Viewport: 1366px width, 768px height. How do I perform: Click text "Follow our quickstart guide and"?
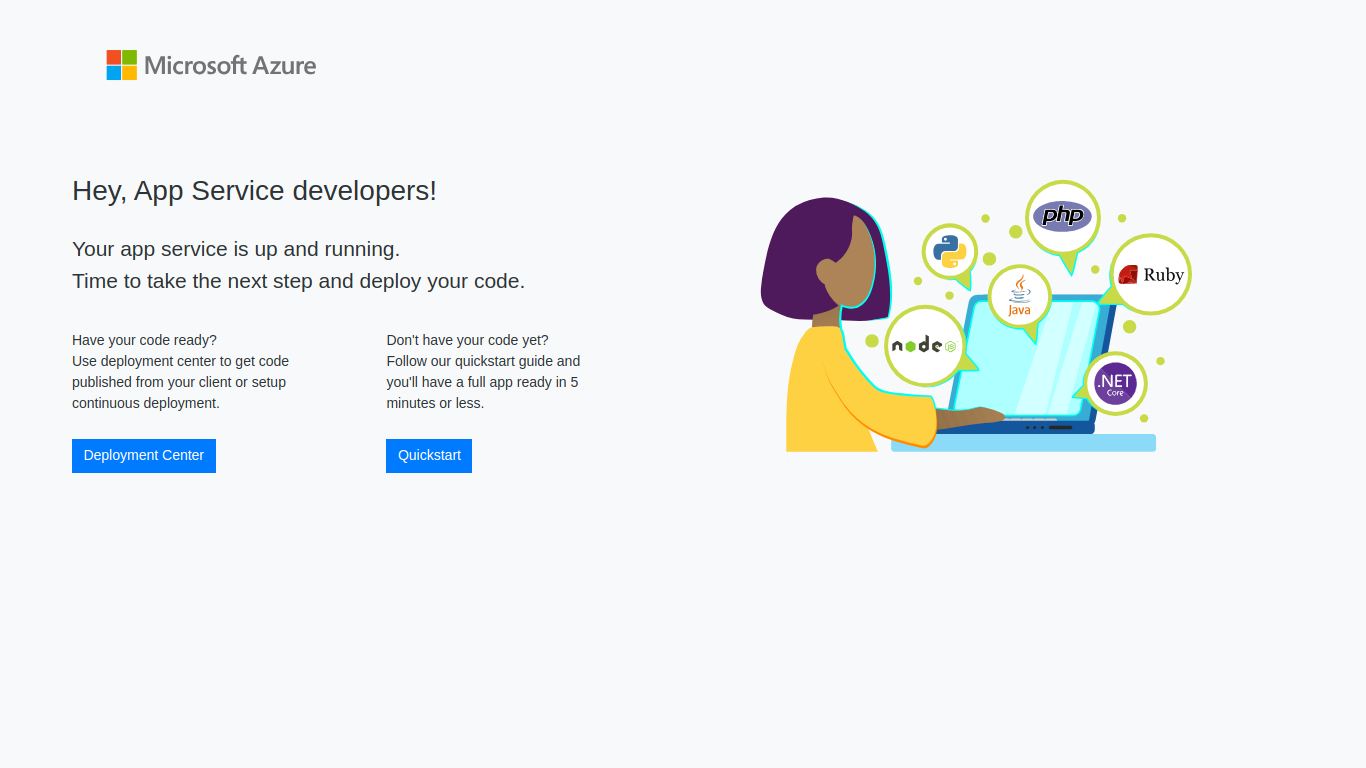[x=483, y=361]
